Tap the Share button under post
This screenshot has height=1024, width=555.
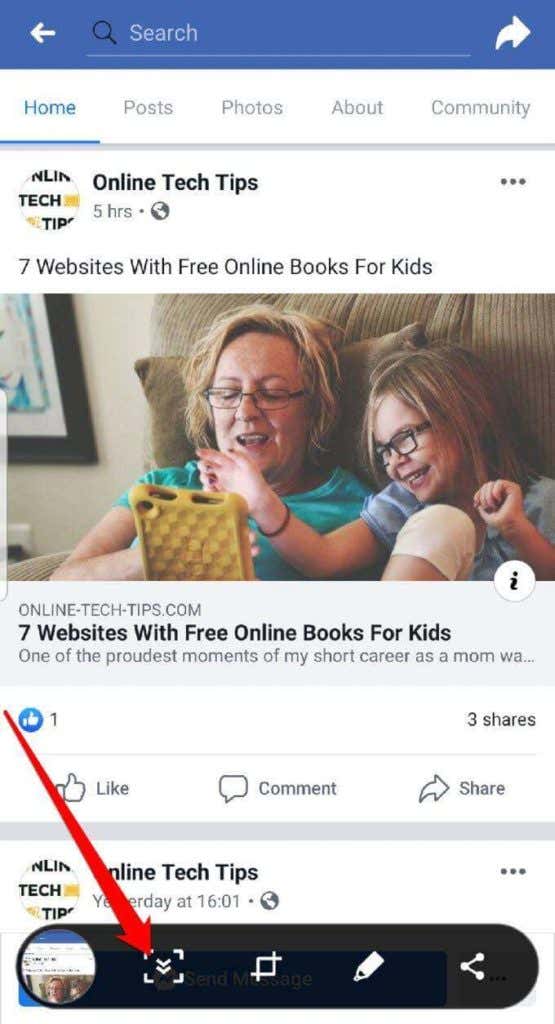[x=462, y=788]
